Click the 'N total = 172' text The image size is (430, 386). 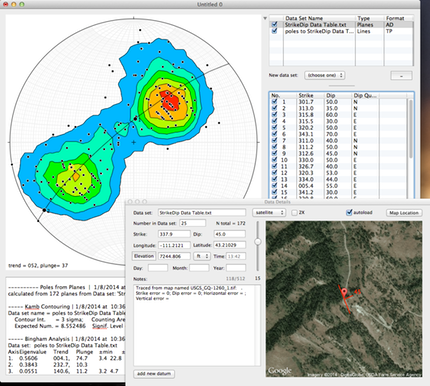231,223
